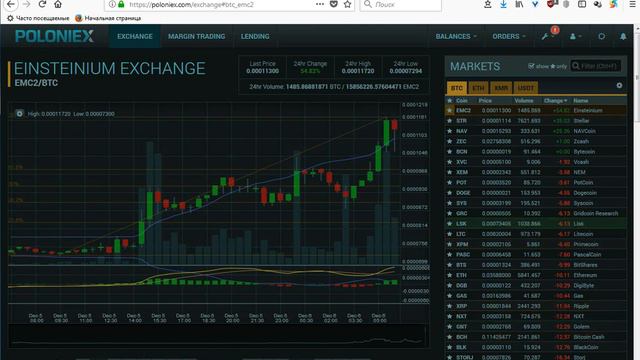Open the XEM NEM market row
Image resolution: width=640 pixels, height=360 pixels.
pos(536,172)
